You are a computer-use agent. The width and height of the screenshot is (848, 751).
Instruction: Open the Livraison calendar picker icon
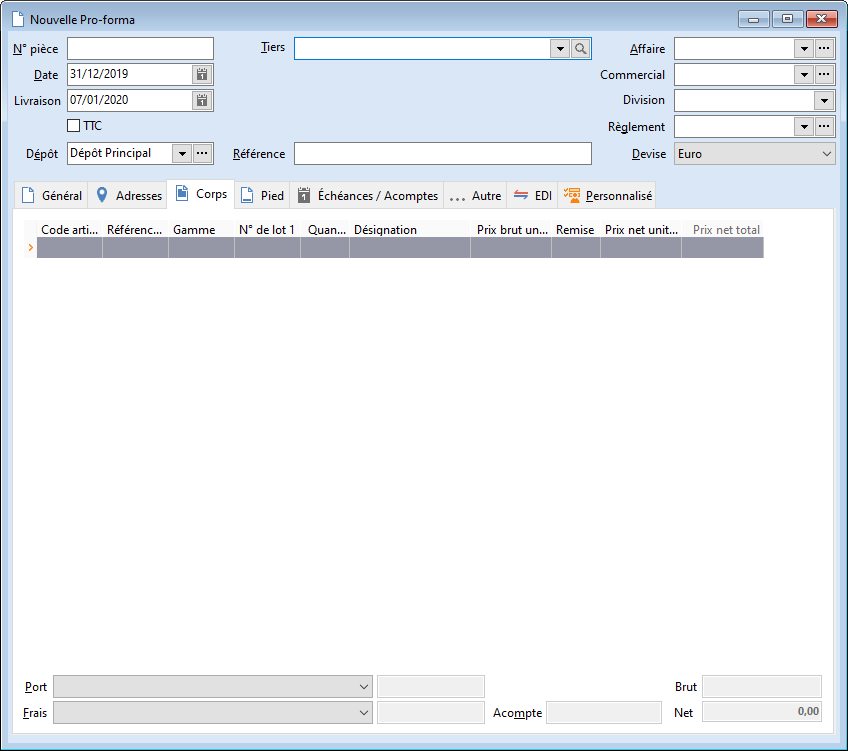click(201, 100)
